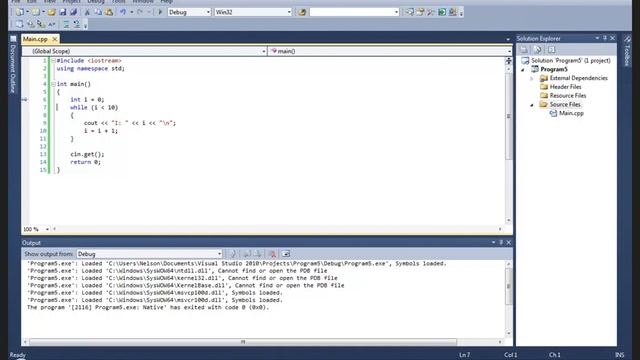This screenshot has height=360, width=640.
Task: Click the code line "cin.get();"
Action: (x=87, y=154)
